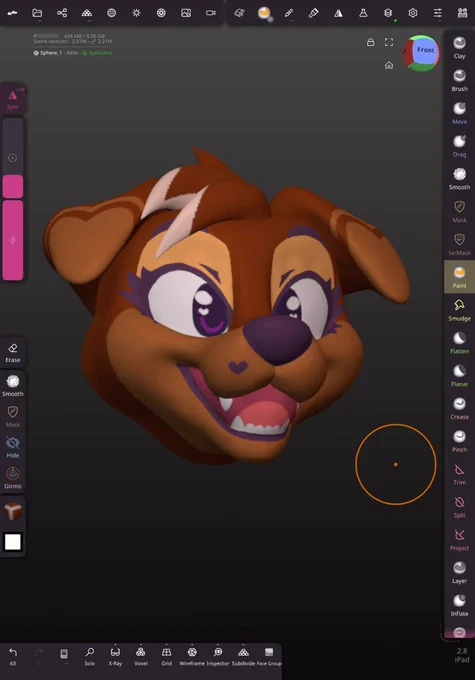This screenshot has height=680, width=475.
Task: Open the Topology menu
Action: [87, 13]
